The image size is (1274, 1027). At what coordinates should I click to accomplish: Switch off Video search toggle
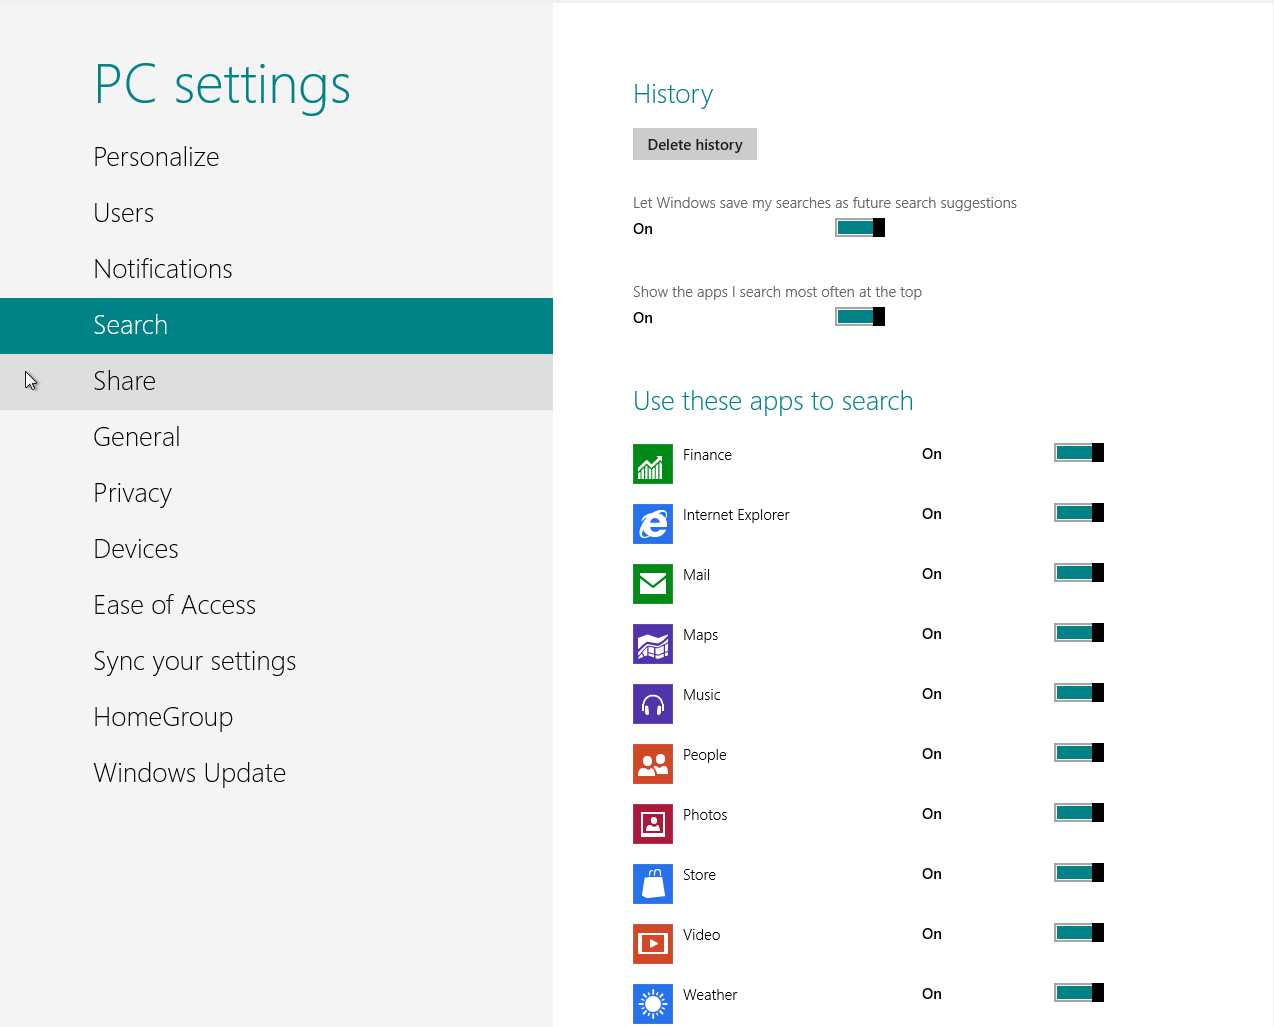(x=1079, y=933)
